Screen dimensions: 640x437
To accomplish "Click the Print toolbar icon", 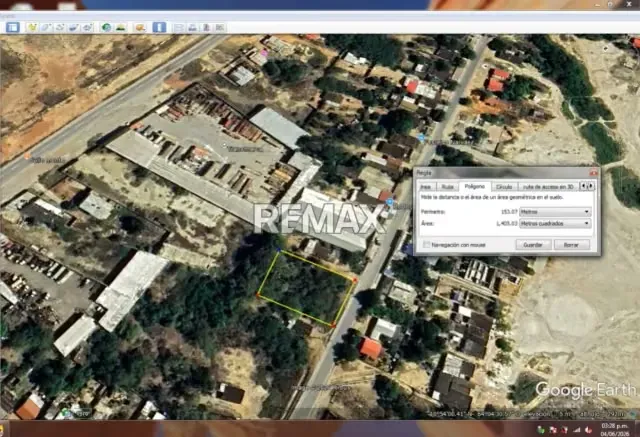I will click(192, 27).
